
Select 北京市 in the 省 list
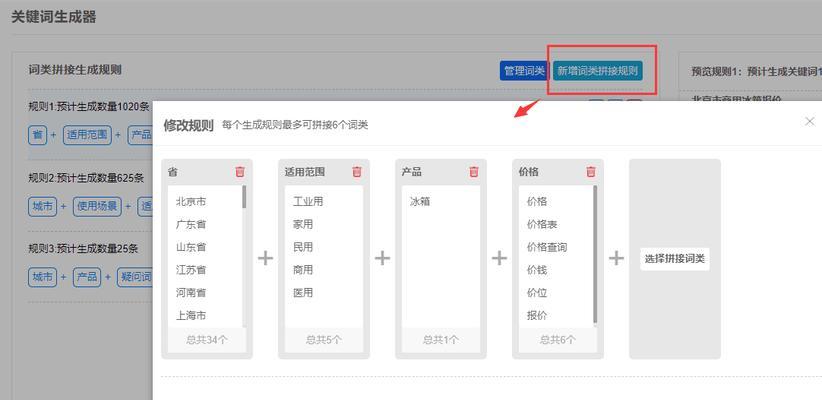(191, 201)
